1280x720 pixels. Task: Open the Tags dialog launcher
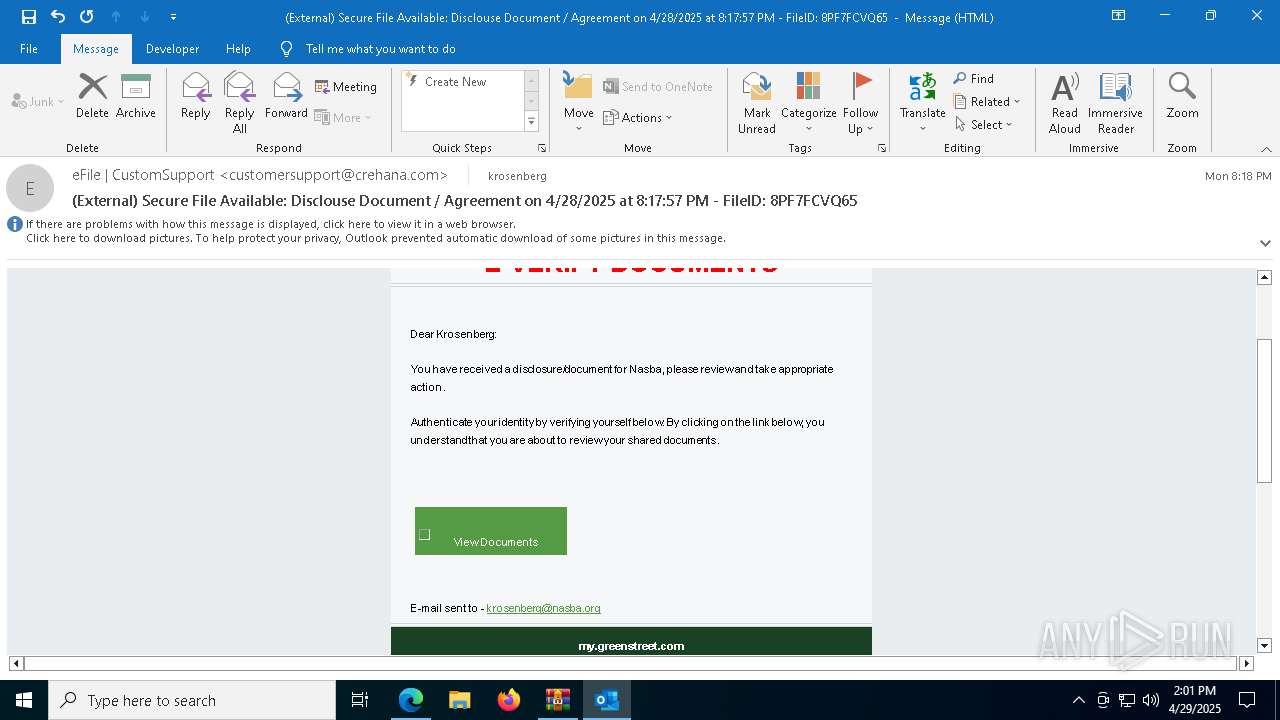(x=882, y=148)
